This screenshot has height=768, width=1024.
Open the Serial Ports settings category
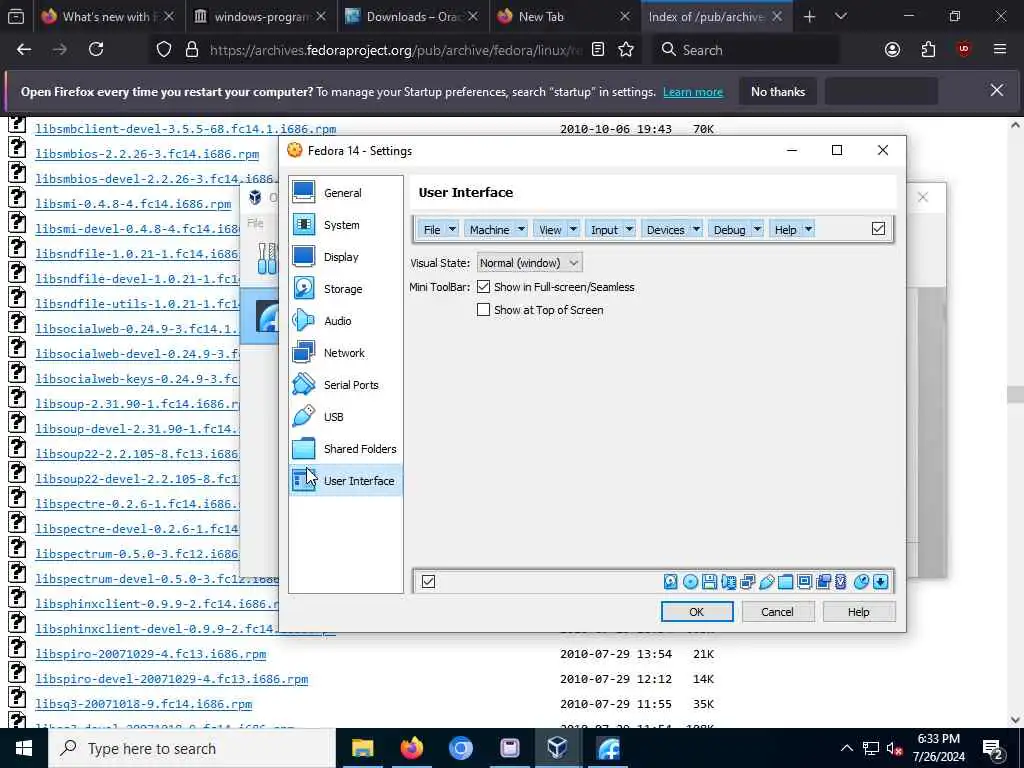click(x=345, y=385)
